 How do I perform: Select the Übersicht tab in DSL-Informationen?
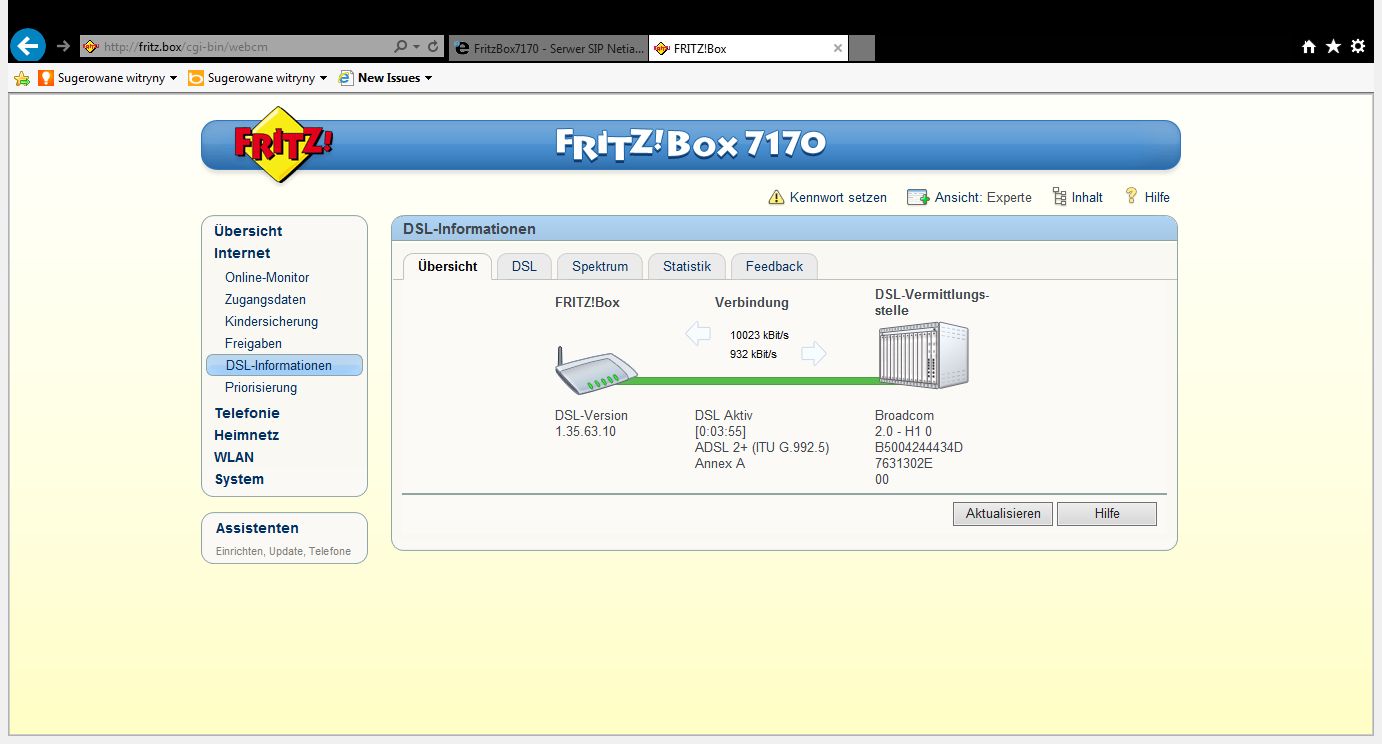click(x=448, y=266)
